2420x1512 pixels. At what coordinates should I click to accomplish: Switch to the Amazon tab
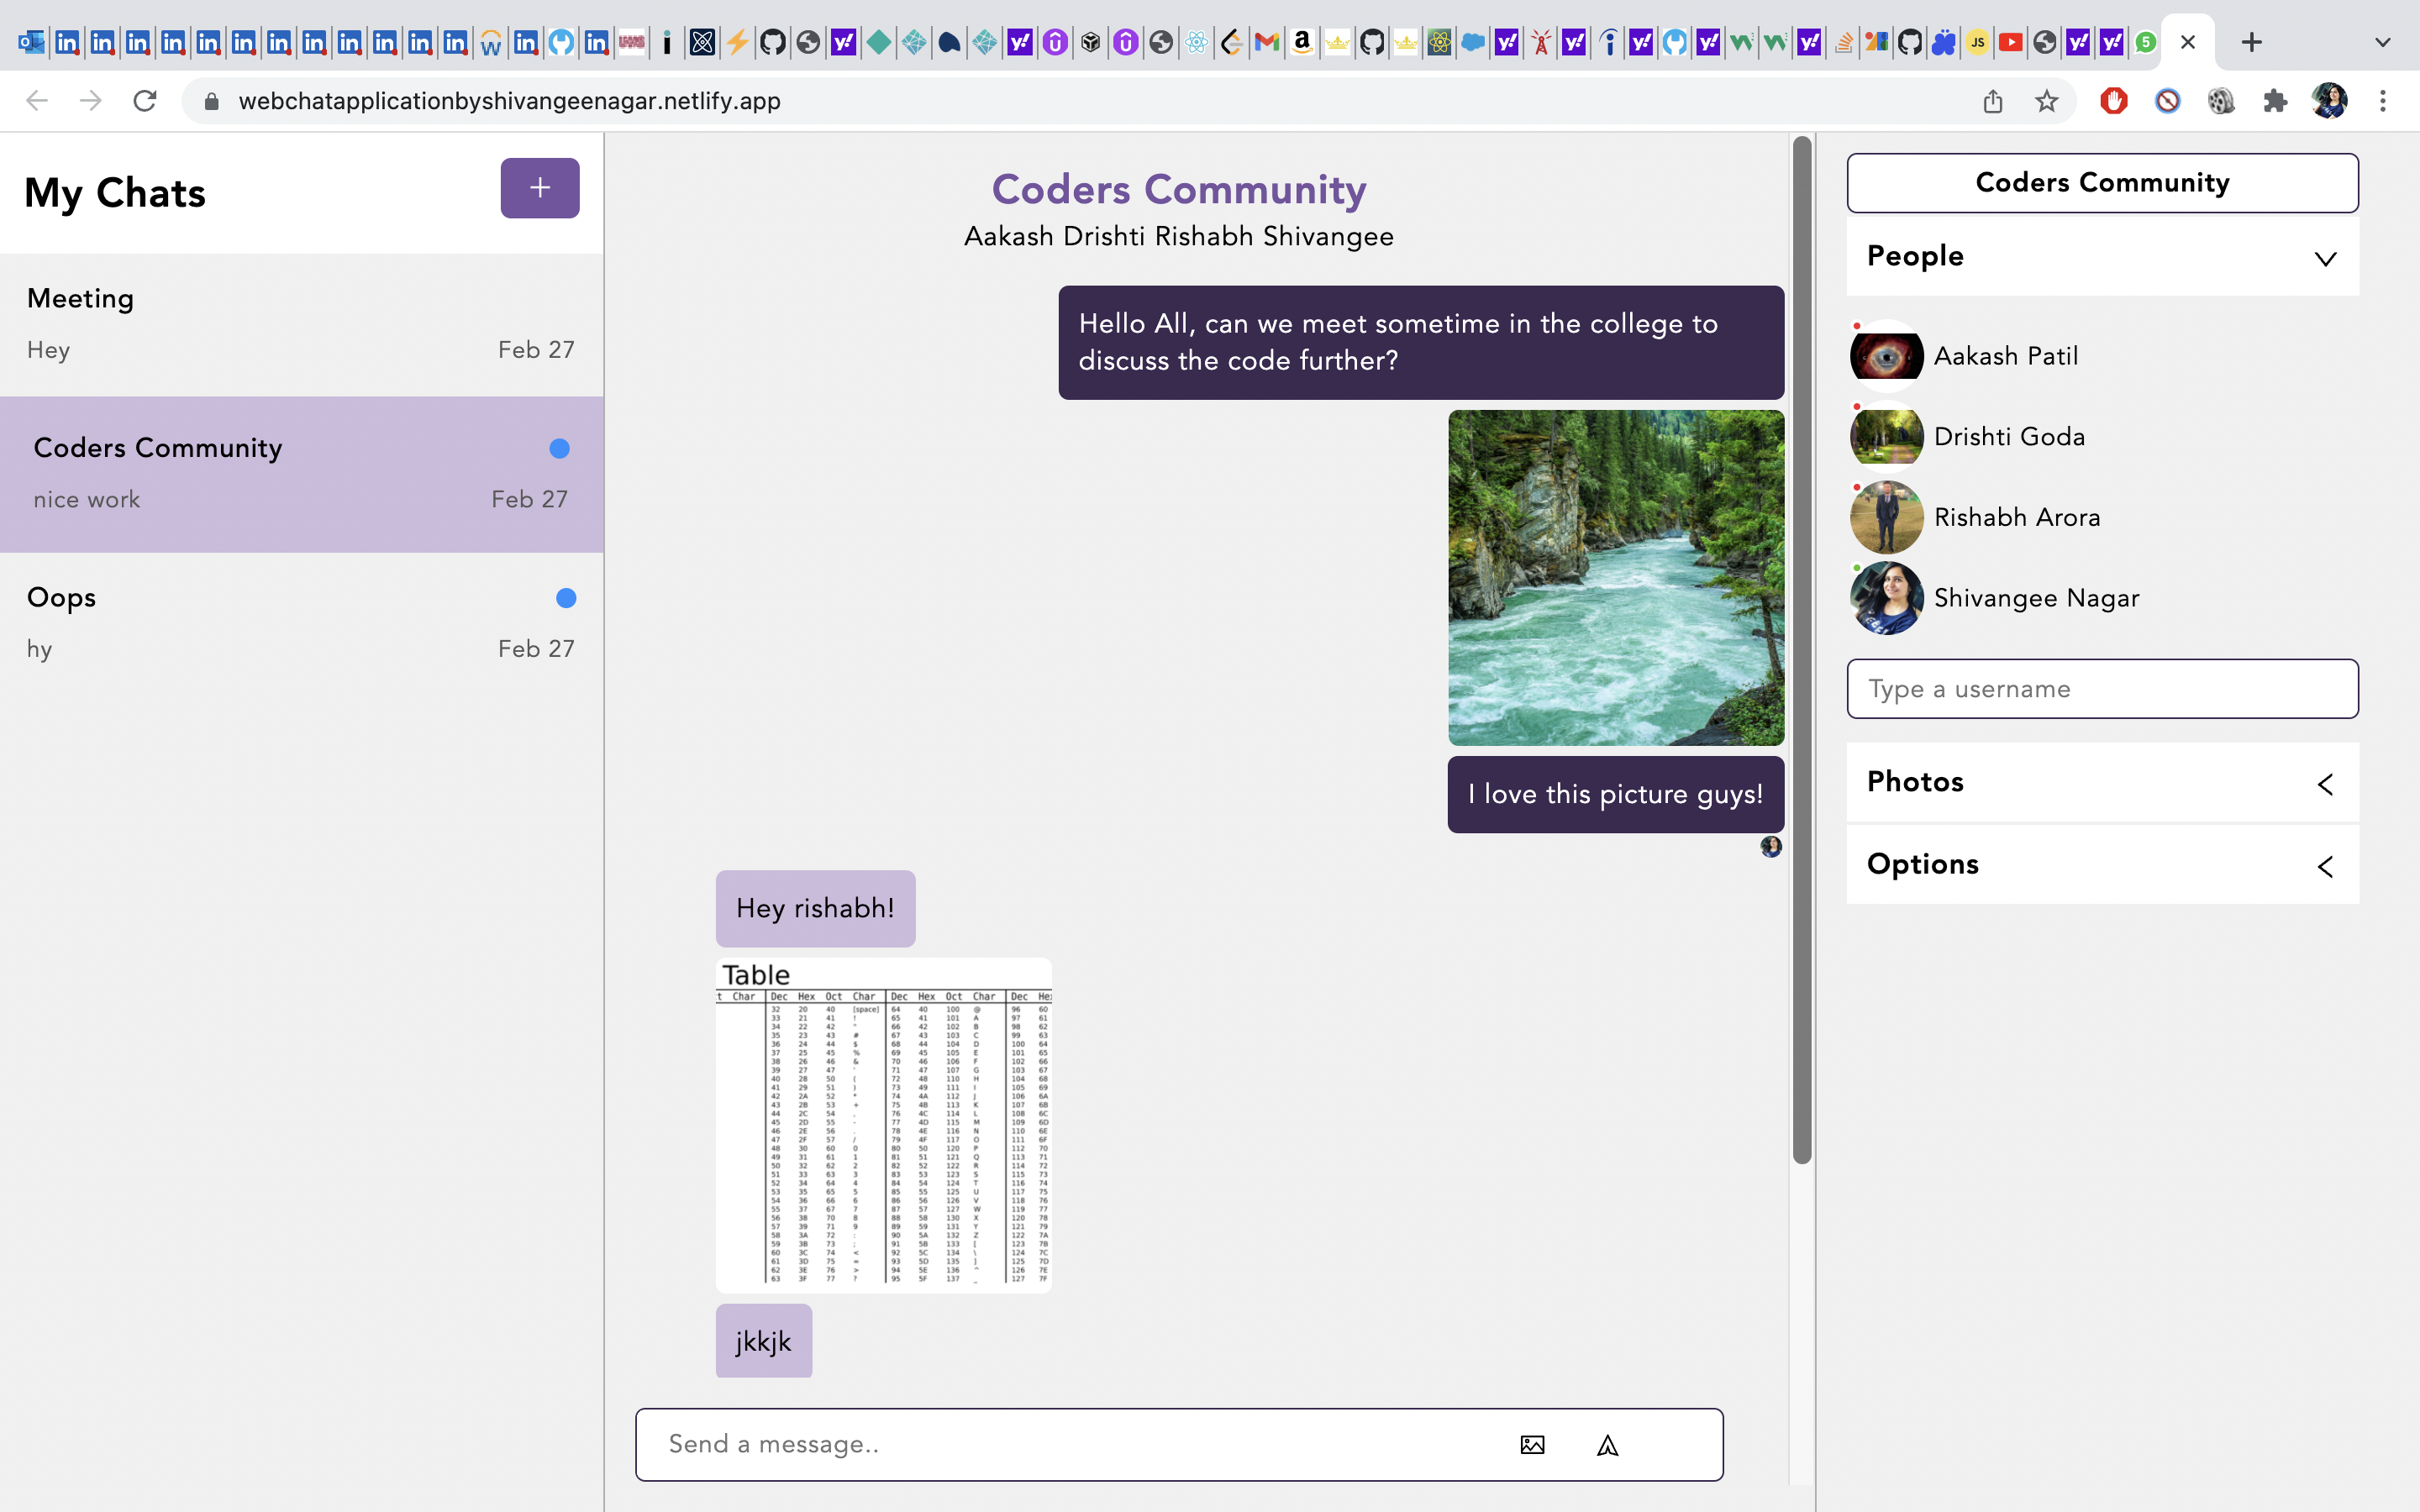tap(1301, 42)
